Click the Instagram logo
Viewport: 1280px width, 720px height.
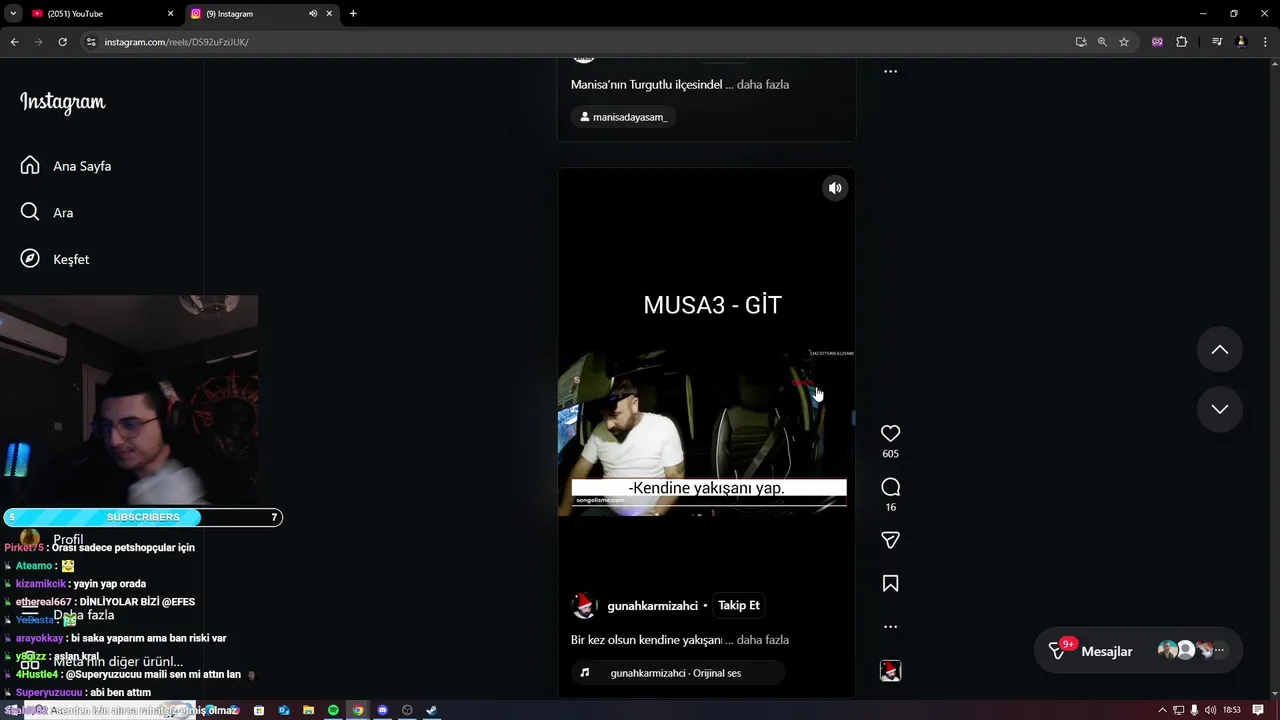click(62, 102)
